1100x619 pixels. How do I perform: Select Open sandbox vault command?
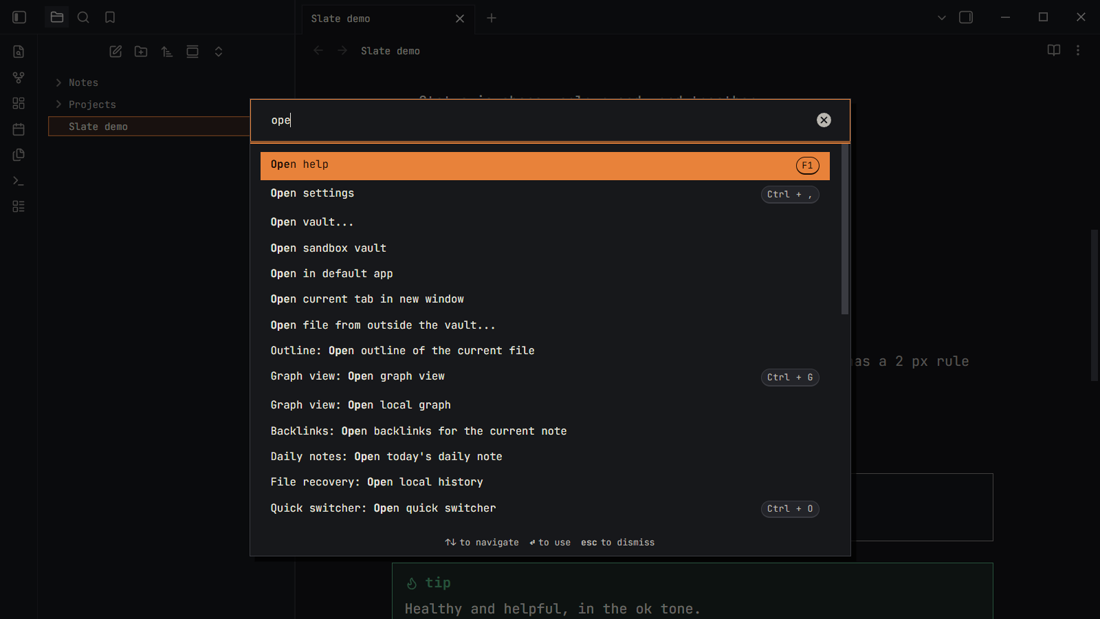(x=544, y=248)
